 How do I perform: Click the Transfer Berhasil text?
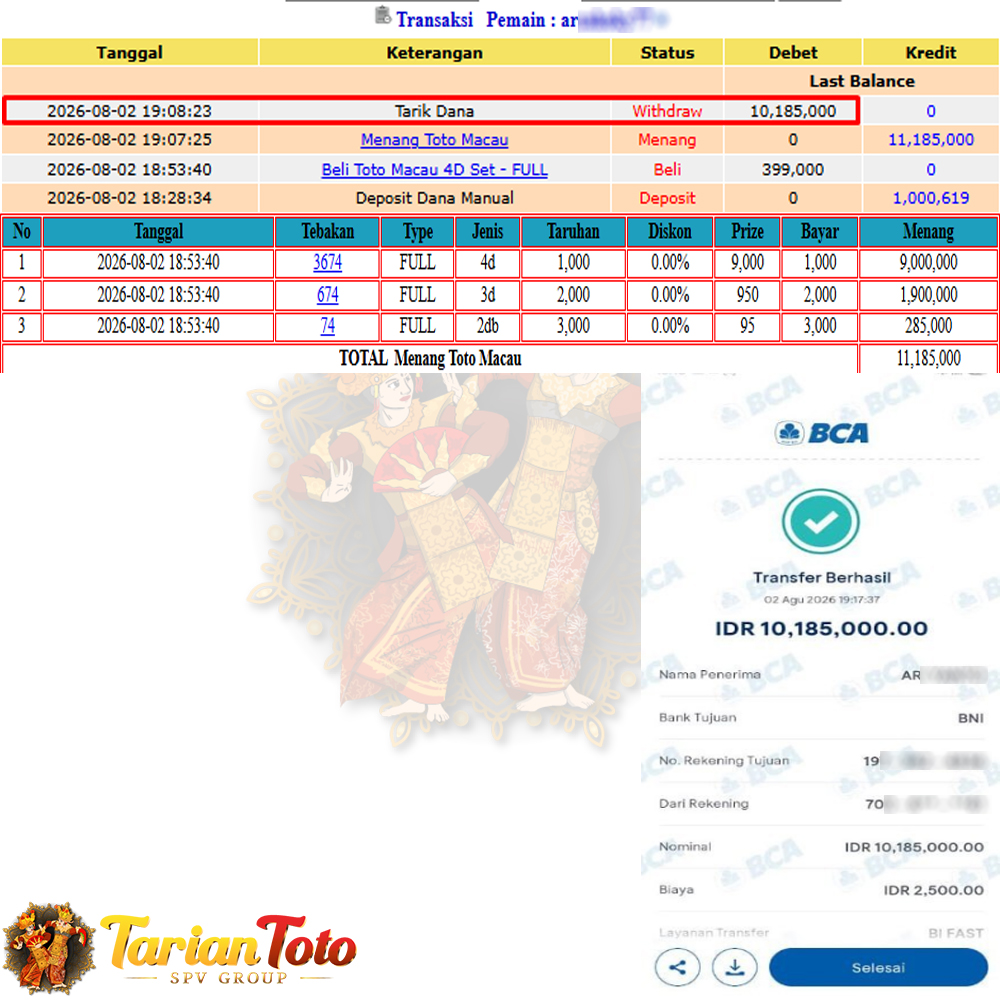[821, 577]
